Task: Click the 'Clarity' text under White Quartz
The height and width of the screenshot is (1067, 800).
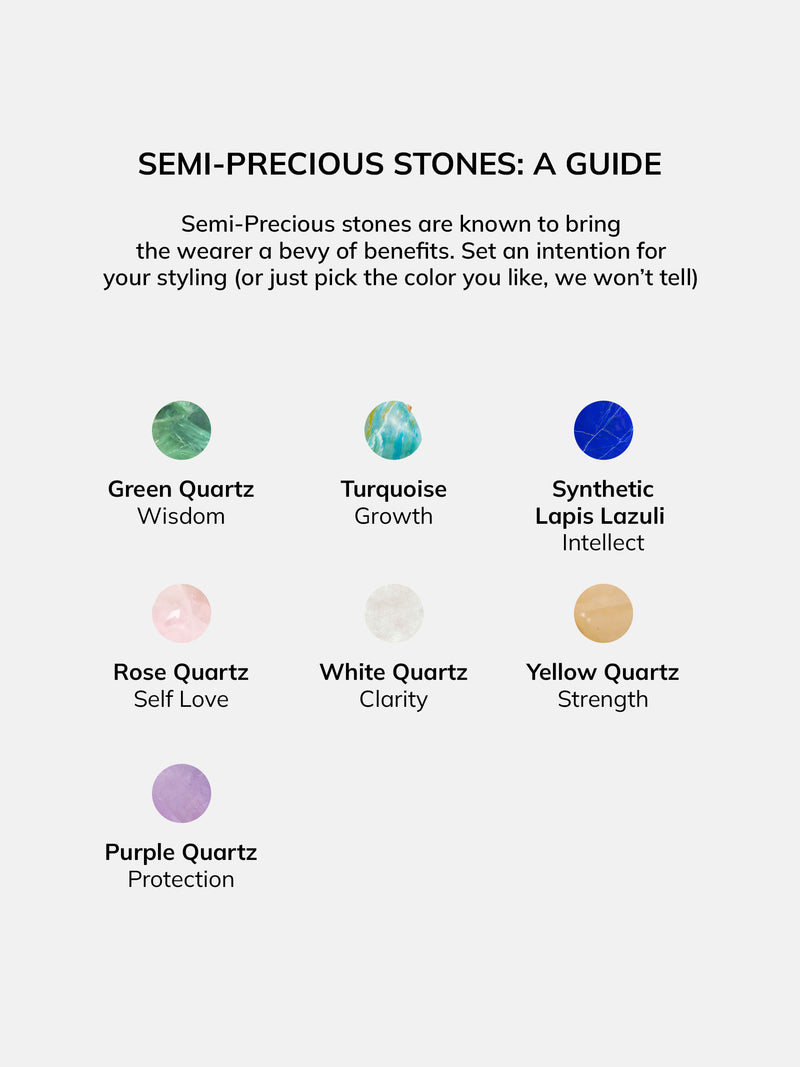Action: pos(394,700)
